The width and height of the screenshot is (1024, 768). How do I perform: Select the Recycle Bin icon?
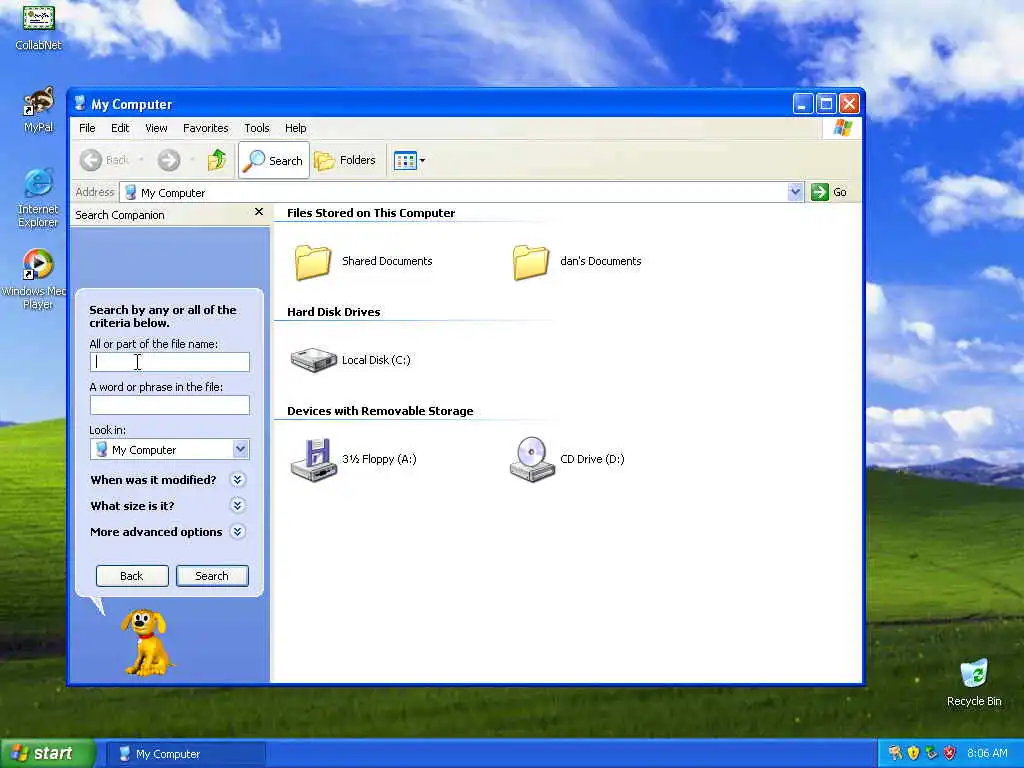pyautogui.click(x=974, y=683)
